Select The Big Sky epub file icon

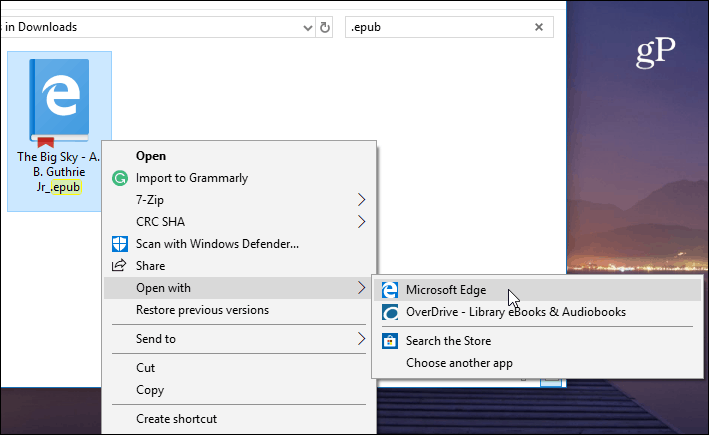(59, 103)
